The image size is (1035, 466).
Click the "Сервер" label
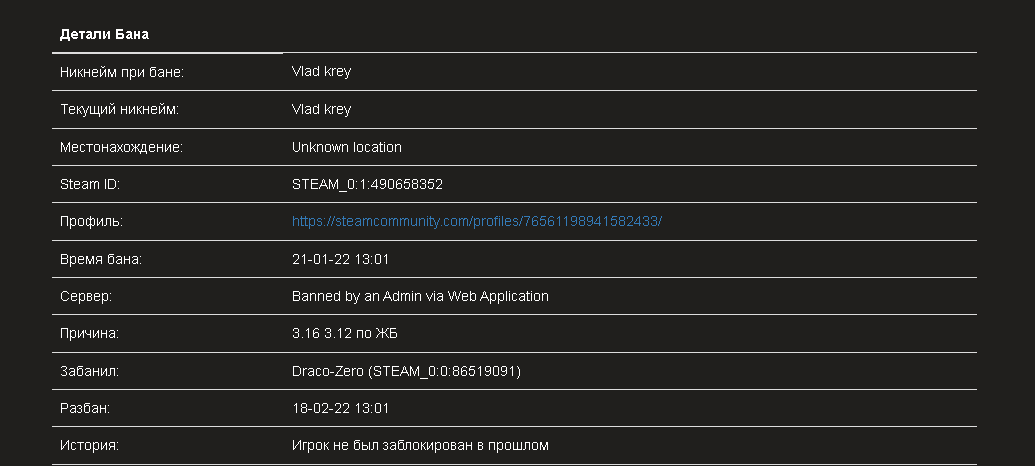[86, 296]
